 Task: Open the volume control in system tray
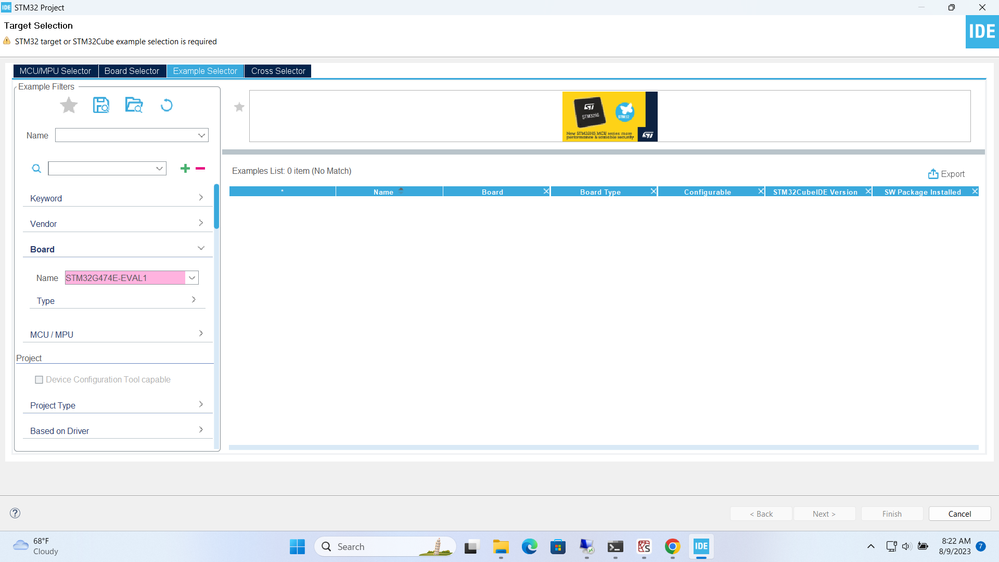pos(906,547)
